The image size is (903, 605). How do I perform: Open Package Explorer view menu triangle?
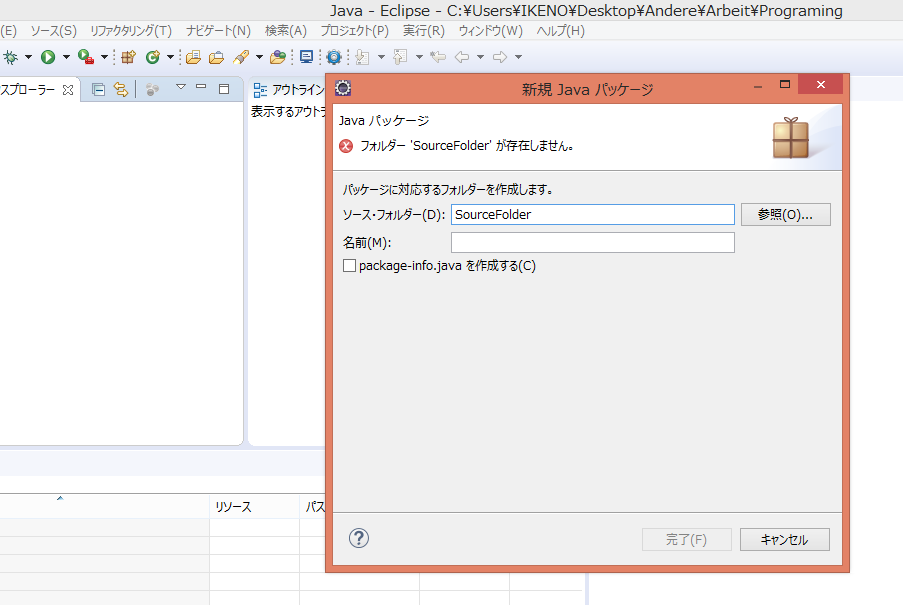tap(181, 87)
